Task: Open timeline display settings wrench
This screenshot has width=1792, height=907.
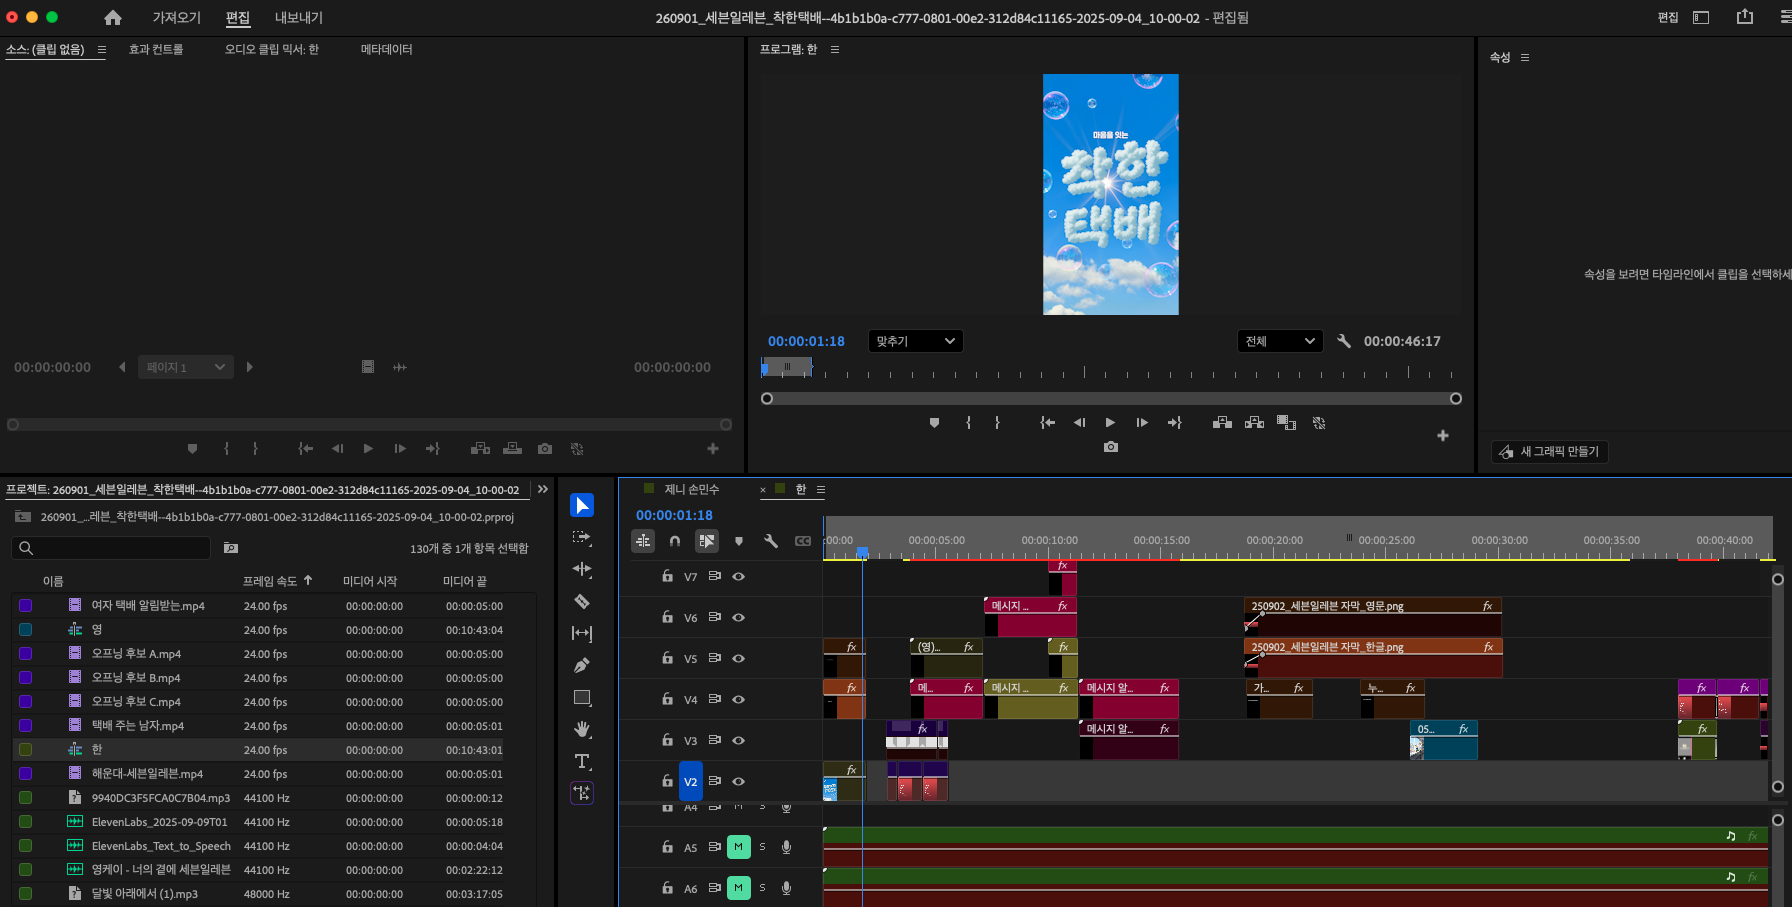Action: coord(771,541)
